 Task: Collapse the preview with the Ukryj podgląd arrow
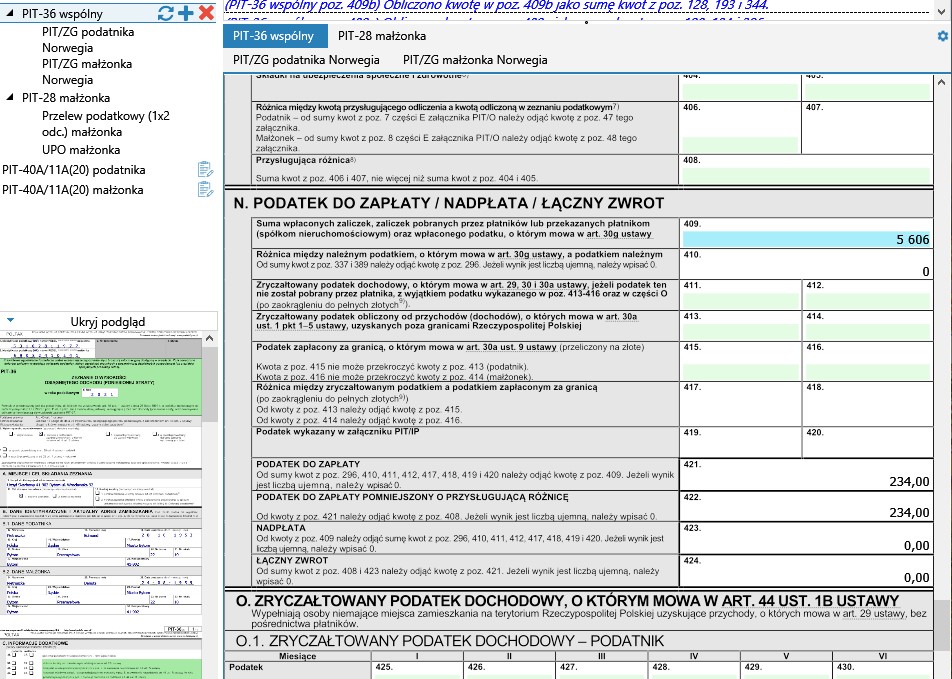(x=10, y=321)
